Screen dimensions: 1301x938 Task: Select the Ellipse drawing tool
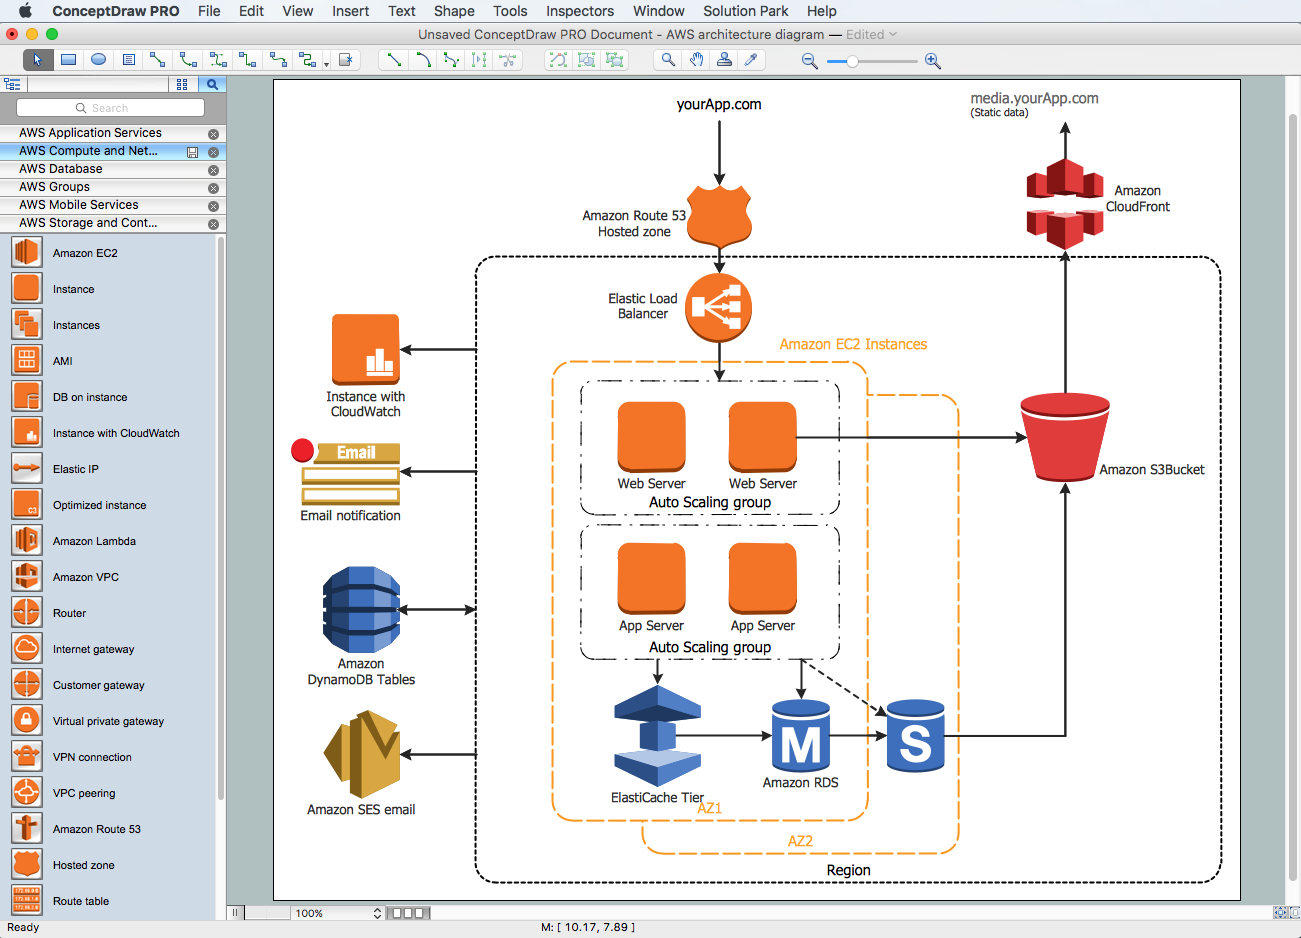[x=98, y=59]
